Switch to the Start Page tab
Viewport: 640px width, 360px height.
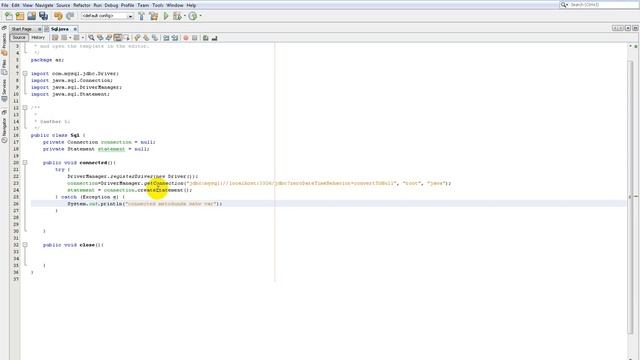coord(22,29)
